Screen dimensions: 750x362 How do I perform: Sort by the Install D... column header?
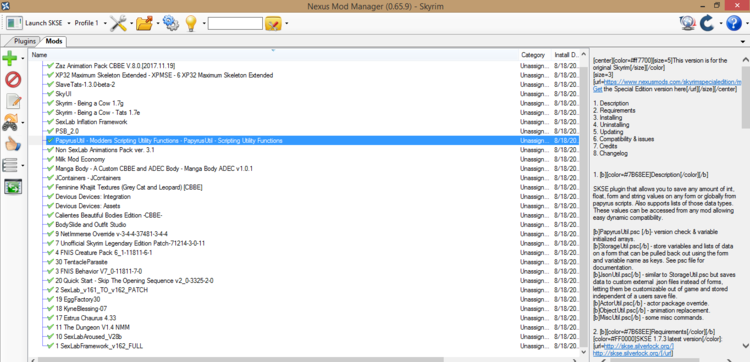(x=566, y=55)
